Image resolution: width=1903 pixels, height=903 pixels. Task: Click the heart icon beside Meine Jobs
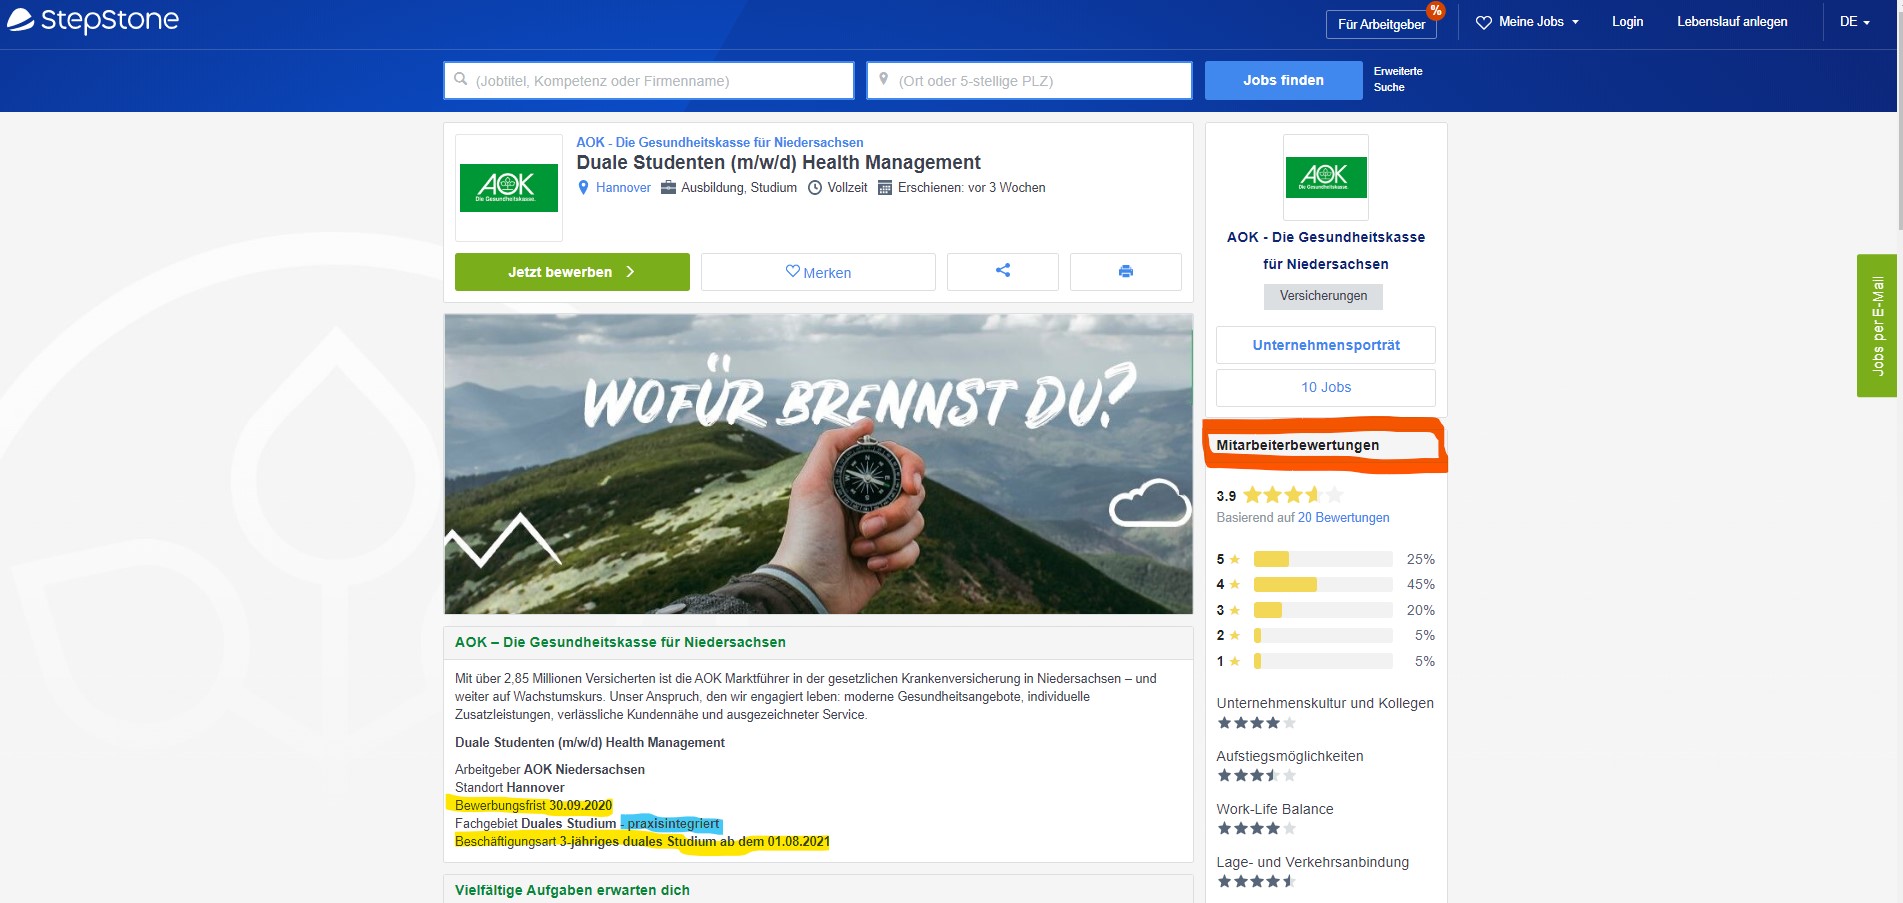tap(1484, 22)
